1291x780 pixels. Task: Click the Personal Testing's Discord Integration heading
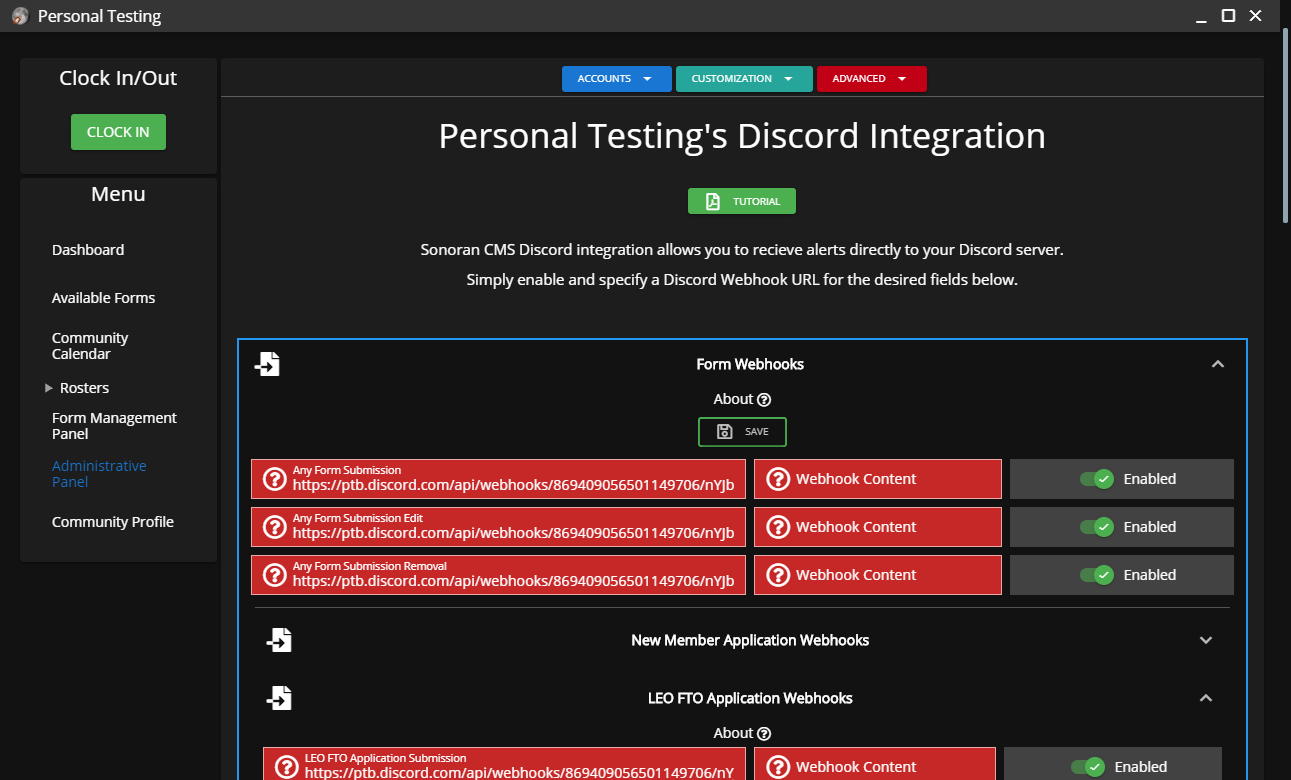742,136
